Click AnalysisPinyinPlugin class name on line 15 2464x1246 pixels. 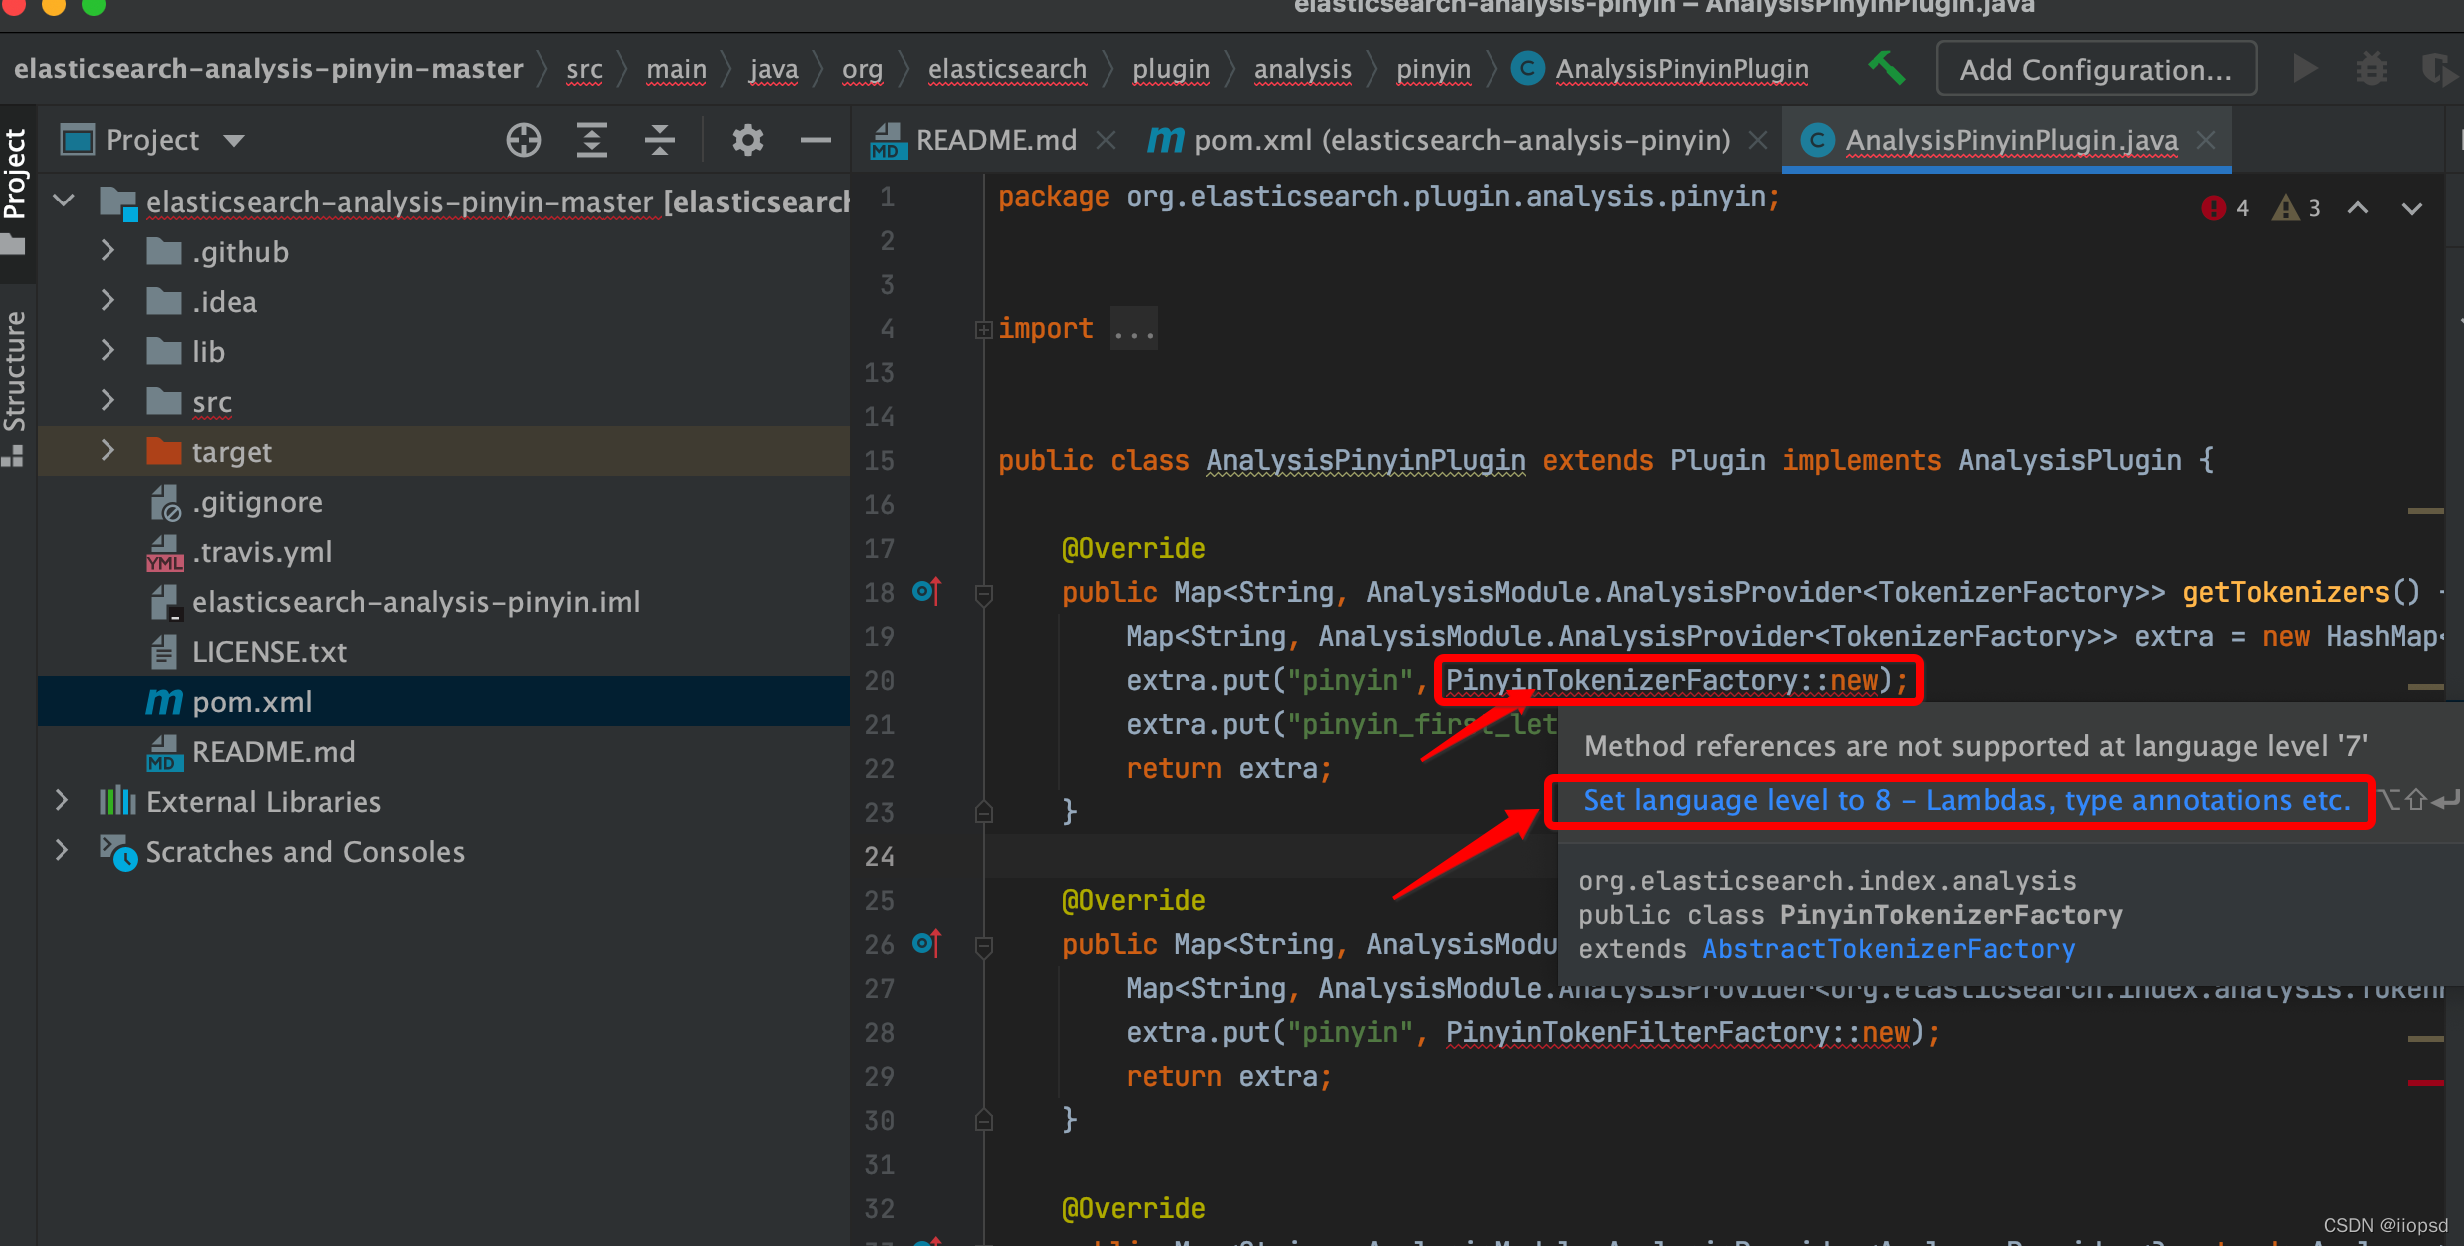(1365, 461)
